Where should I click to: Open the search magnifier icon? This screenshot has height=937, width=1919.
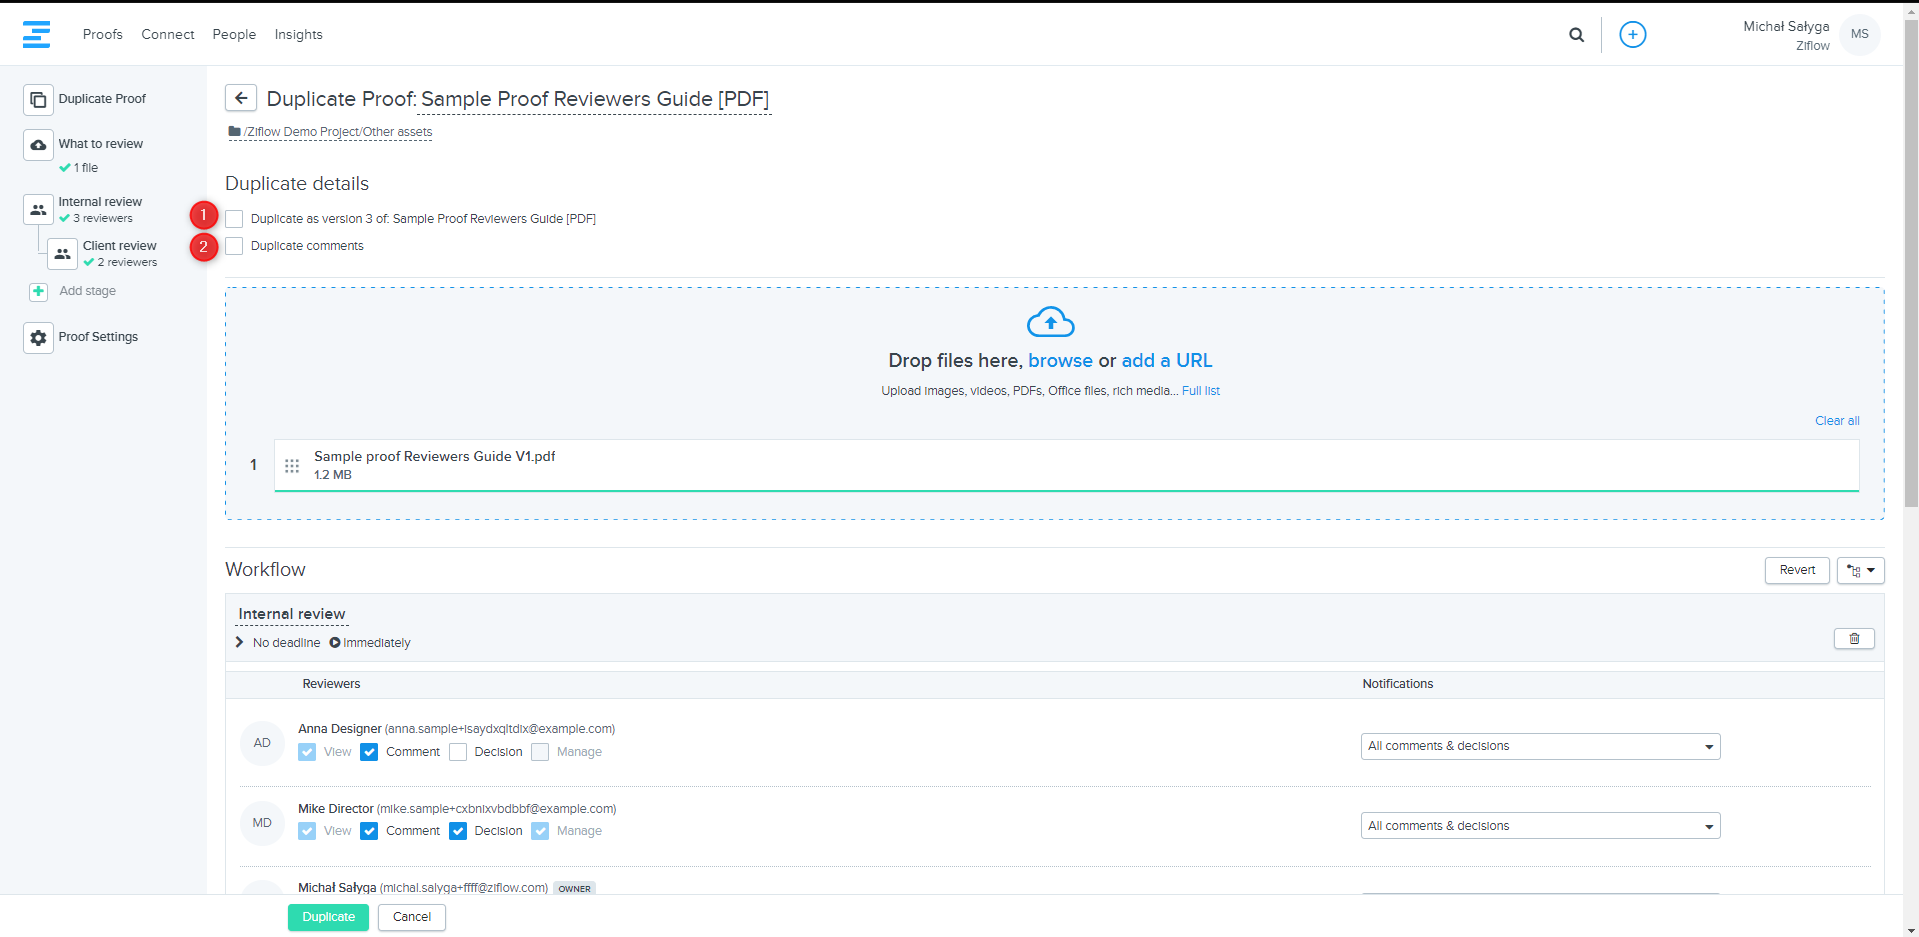pos(1576,35)
